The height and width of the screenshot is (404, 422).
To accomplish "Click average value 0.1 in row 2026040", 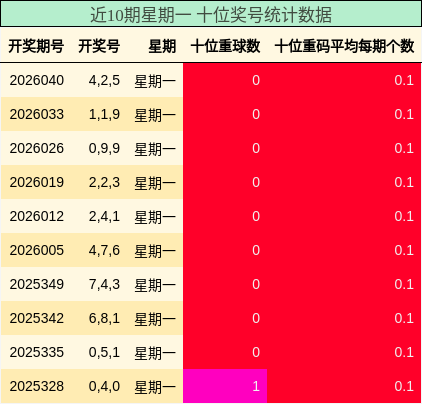I will 404,80.
